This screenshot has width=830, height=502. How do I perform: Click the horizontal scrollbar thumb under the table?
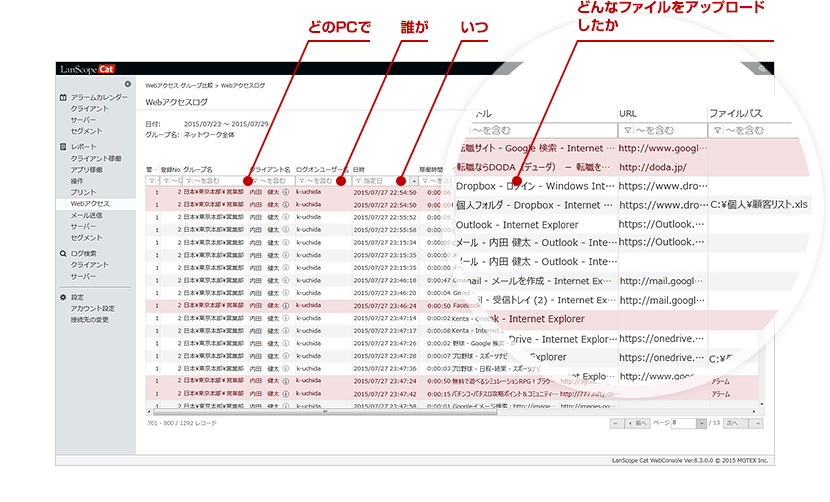(325, 411)
